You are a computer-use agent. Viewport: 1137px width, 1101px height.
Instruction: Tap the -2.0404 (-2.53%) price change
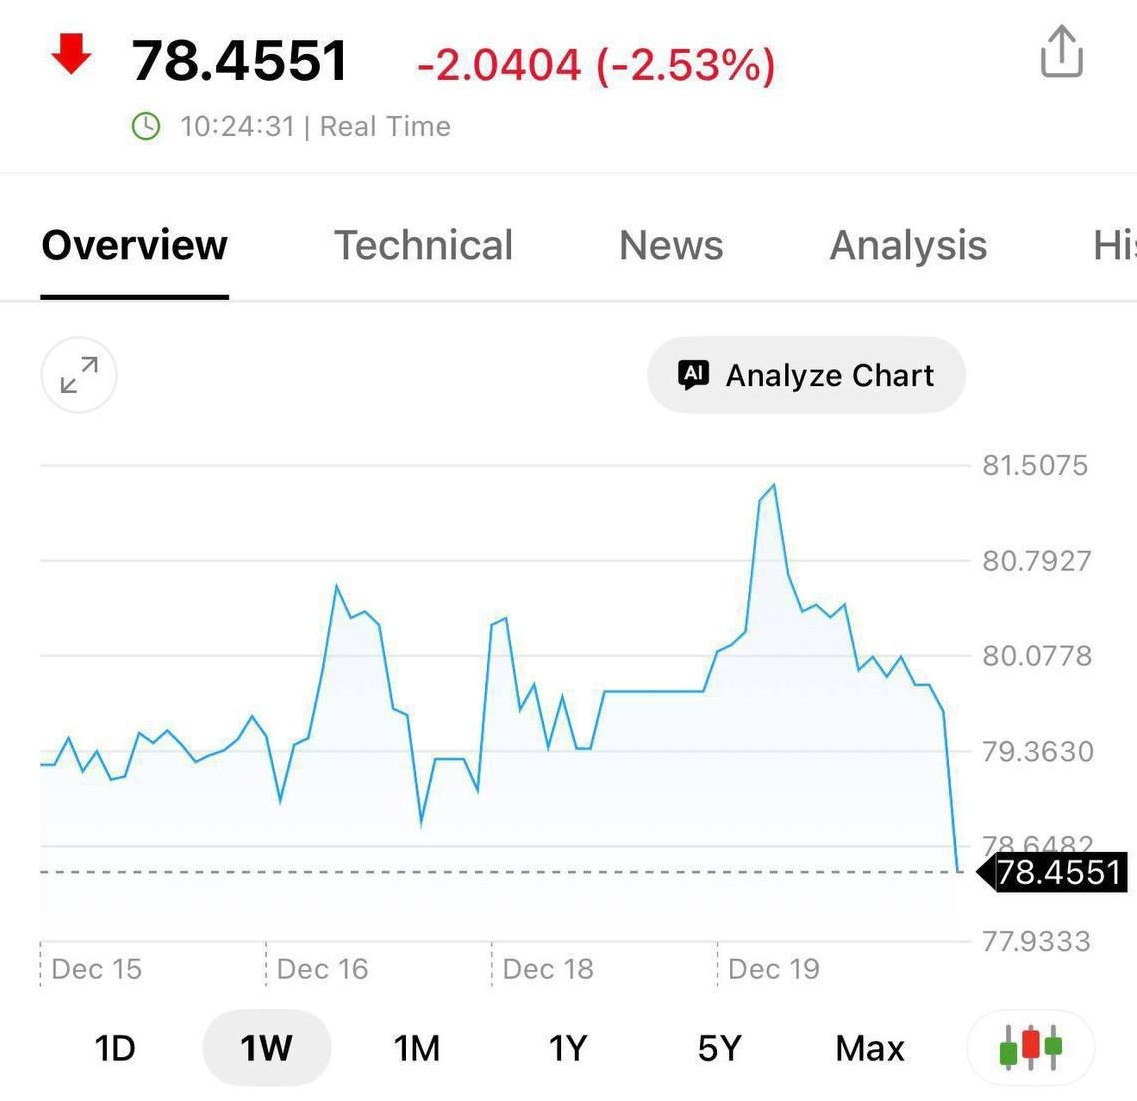[596, 66]
